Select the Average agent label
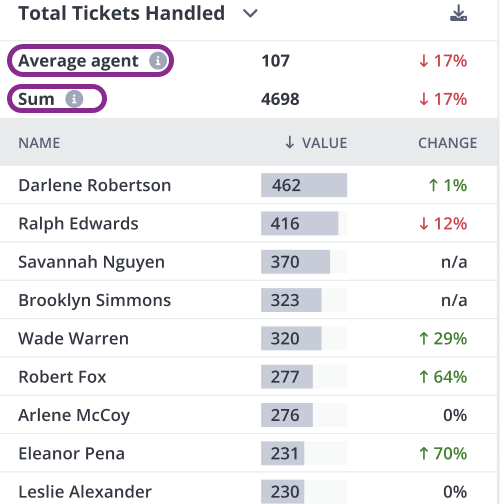The image size is (500, 504). 78,61
